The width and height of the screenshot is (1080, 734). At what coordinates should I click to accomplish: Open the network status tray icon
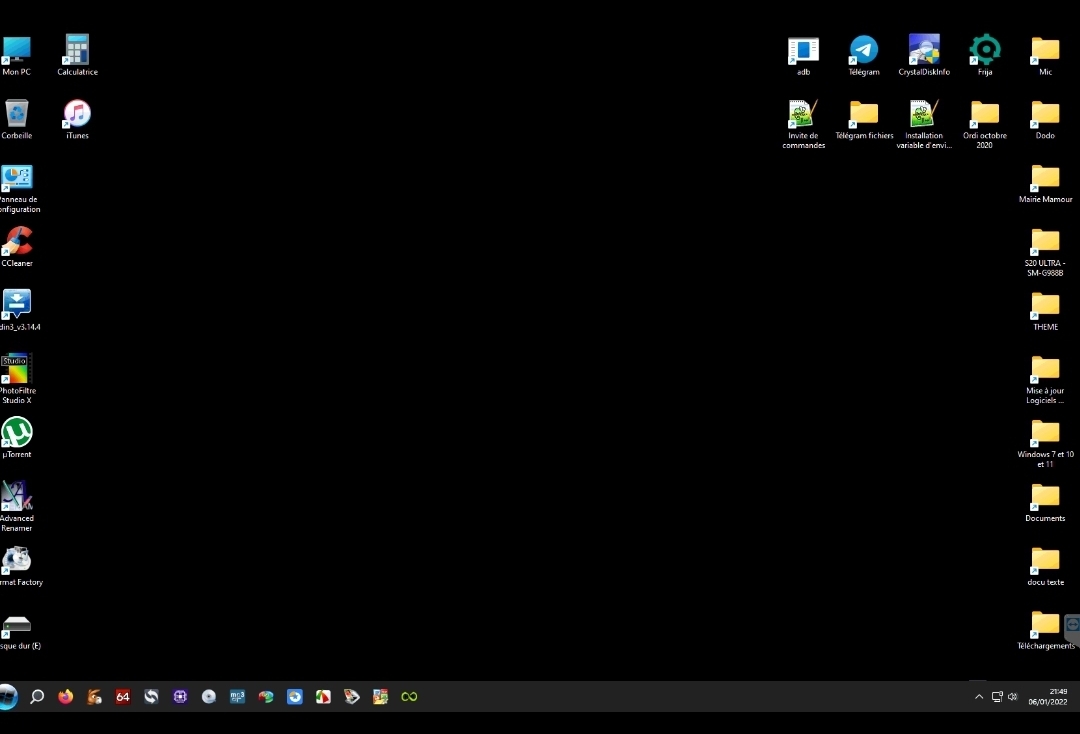tap(997, 697)
